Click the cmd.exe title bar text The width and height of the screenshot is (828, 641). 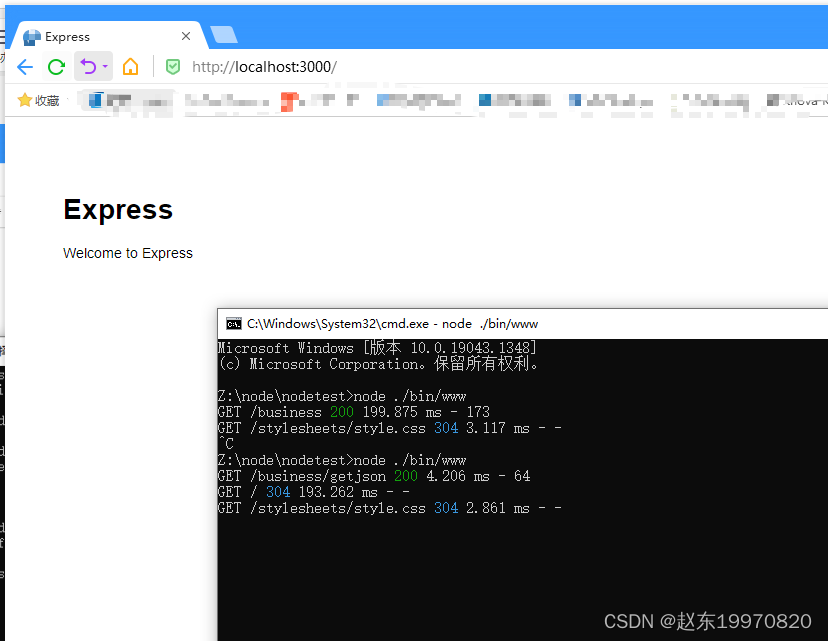[392, 324]
